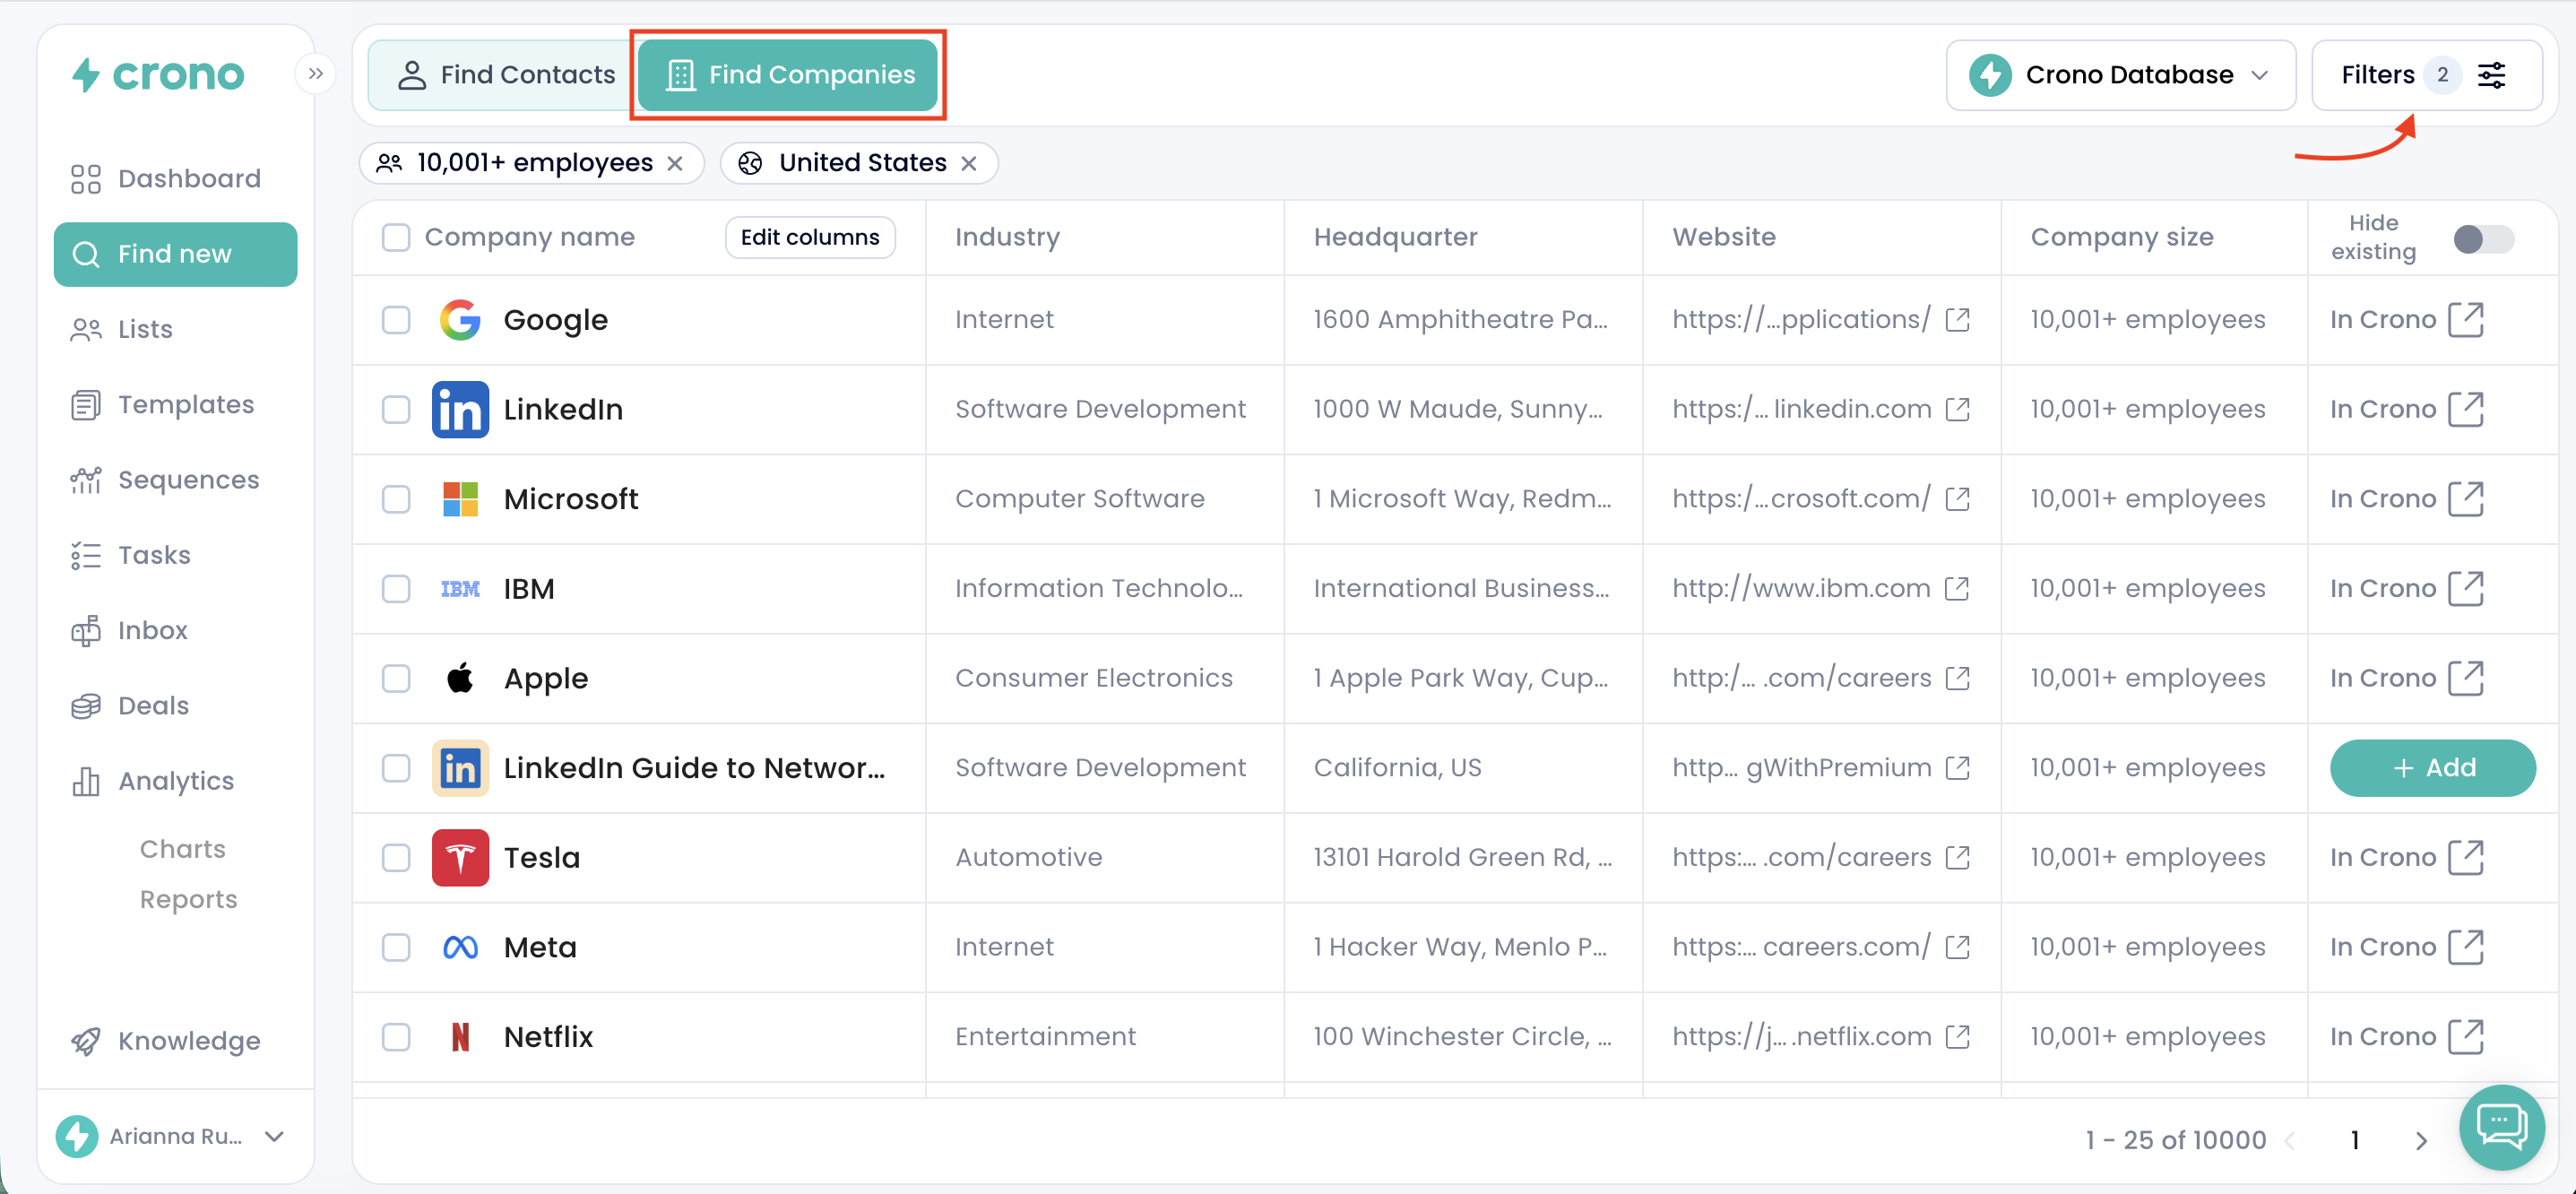The height and width of the screenshot is (1194, 2576).
Task: Go to next results page
Action: click(2421, 1141)
